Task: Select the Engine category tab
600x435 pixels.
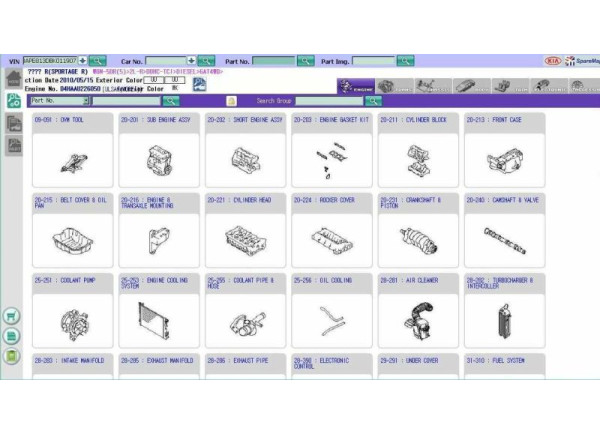Action: pos(356,87)
